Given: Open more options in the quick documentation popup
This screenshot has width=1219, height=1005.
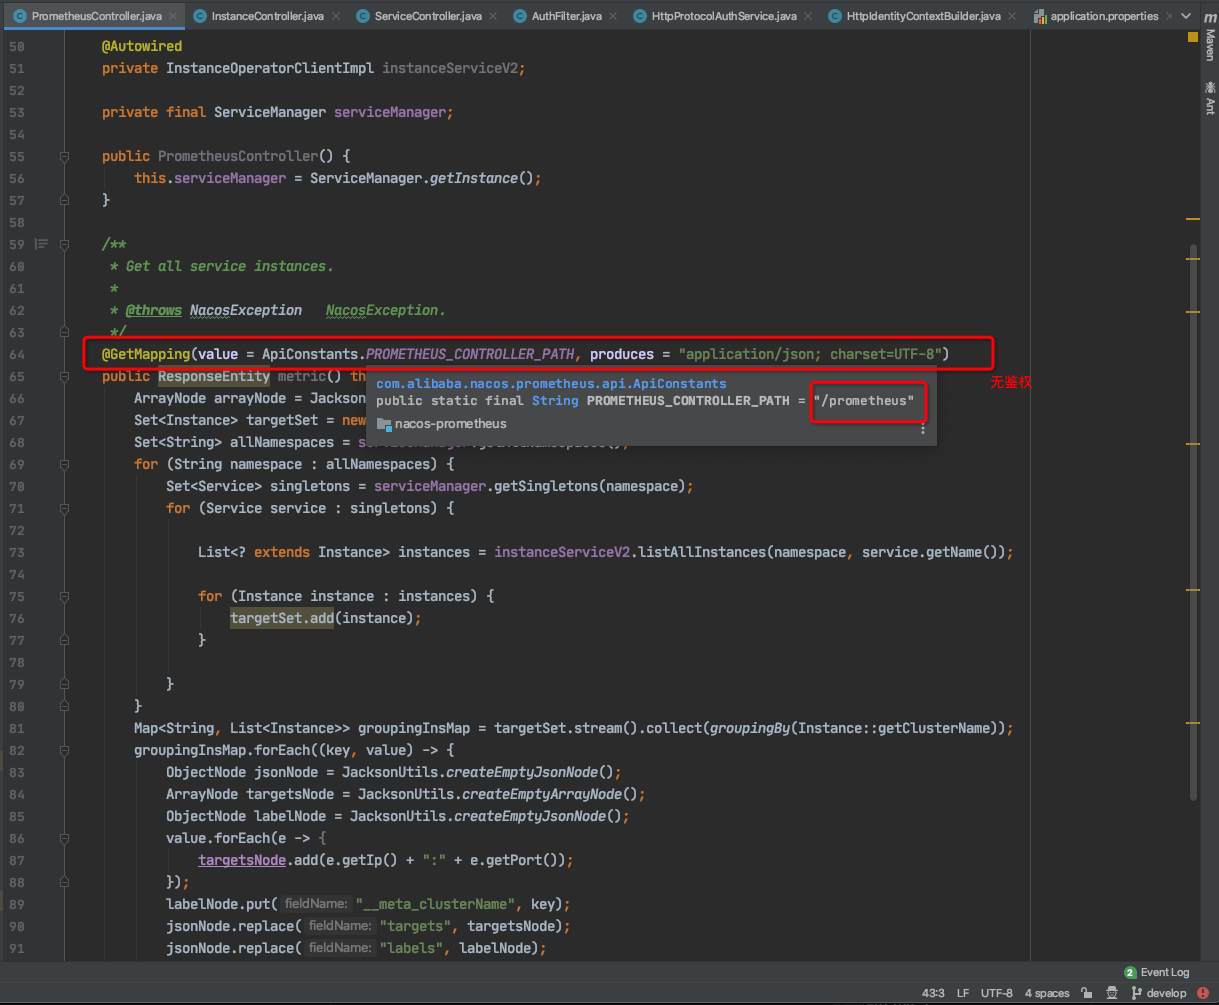Looking at the screenshot, I should (x=923, y=428).
